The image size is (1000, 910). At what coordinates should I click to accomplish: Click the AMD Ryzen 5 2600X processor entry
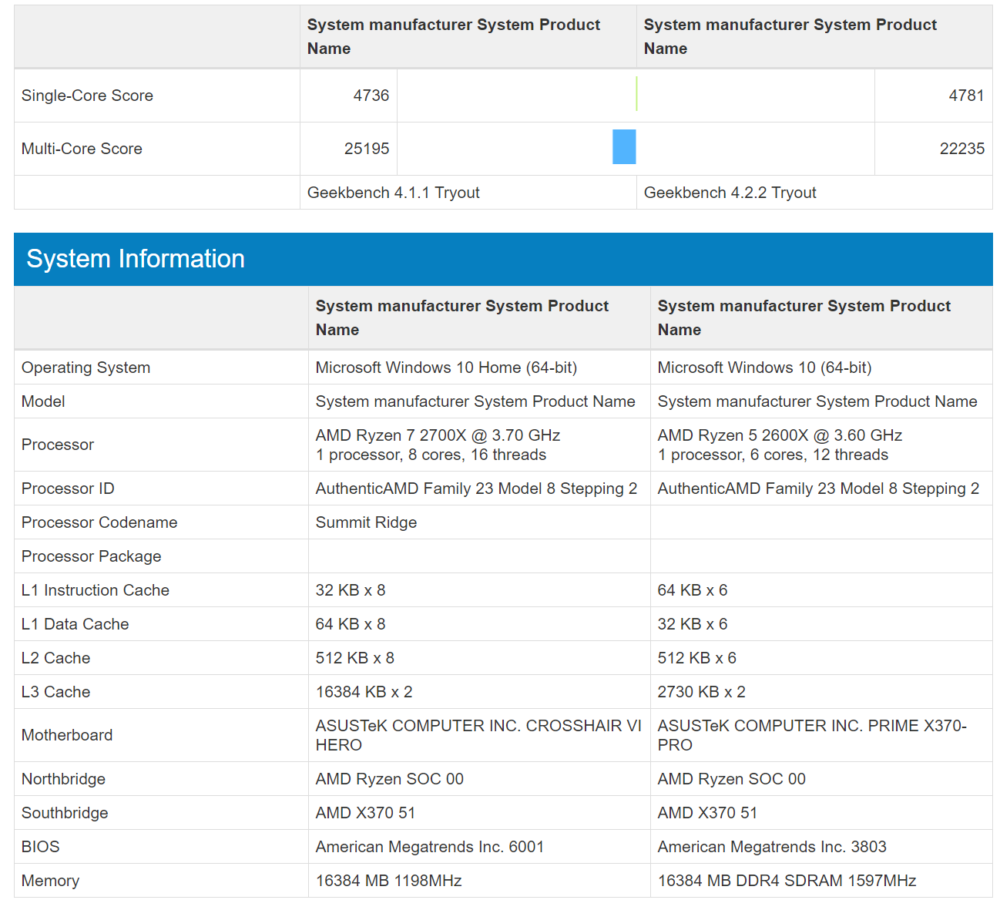click(x=780, y=445)
